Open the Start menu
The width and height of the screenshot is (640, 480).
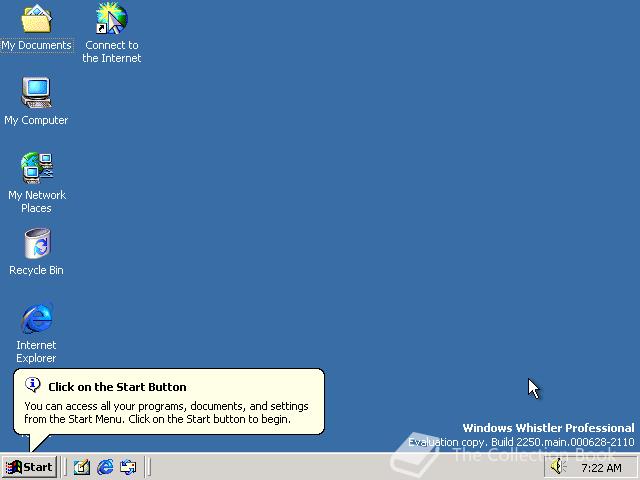29,467
